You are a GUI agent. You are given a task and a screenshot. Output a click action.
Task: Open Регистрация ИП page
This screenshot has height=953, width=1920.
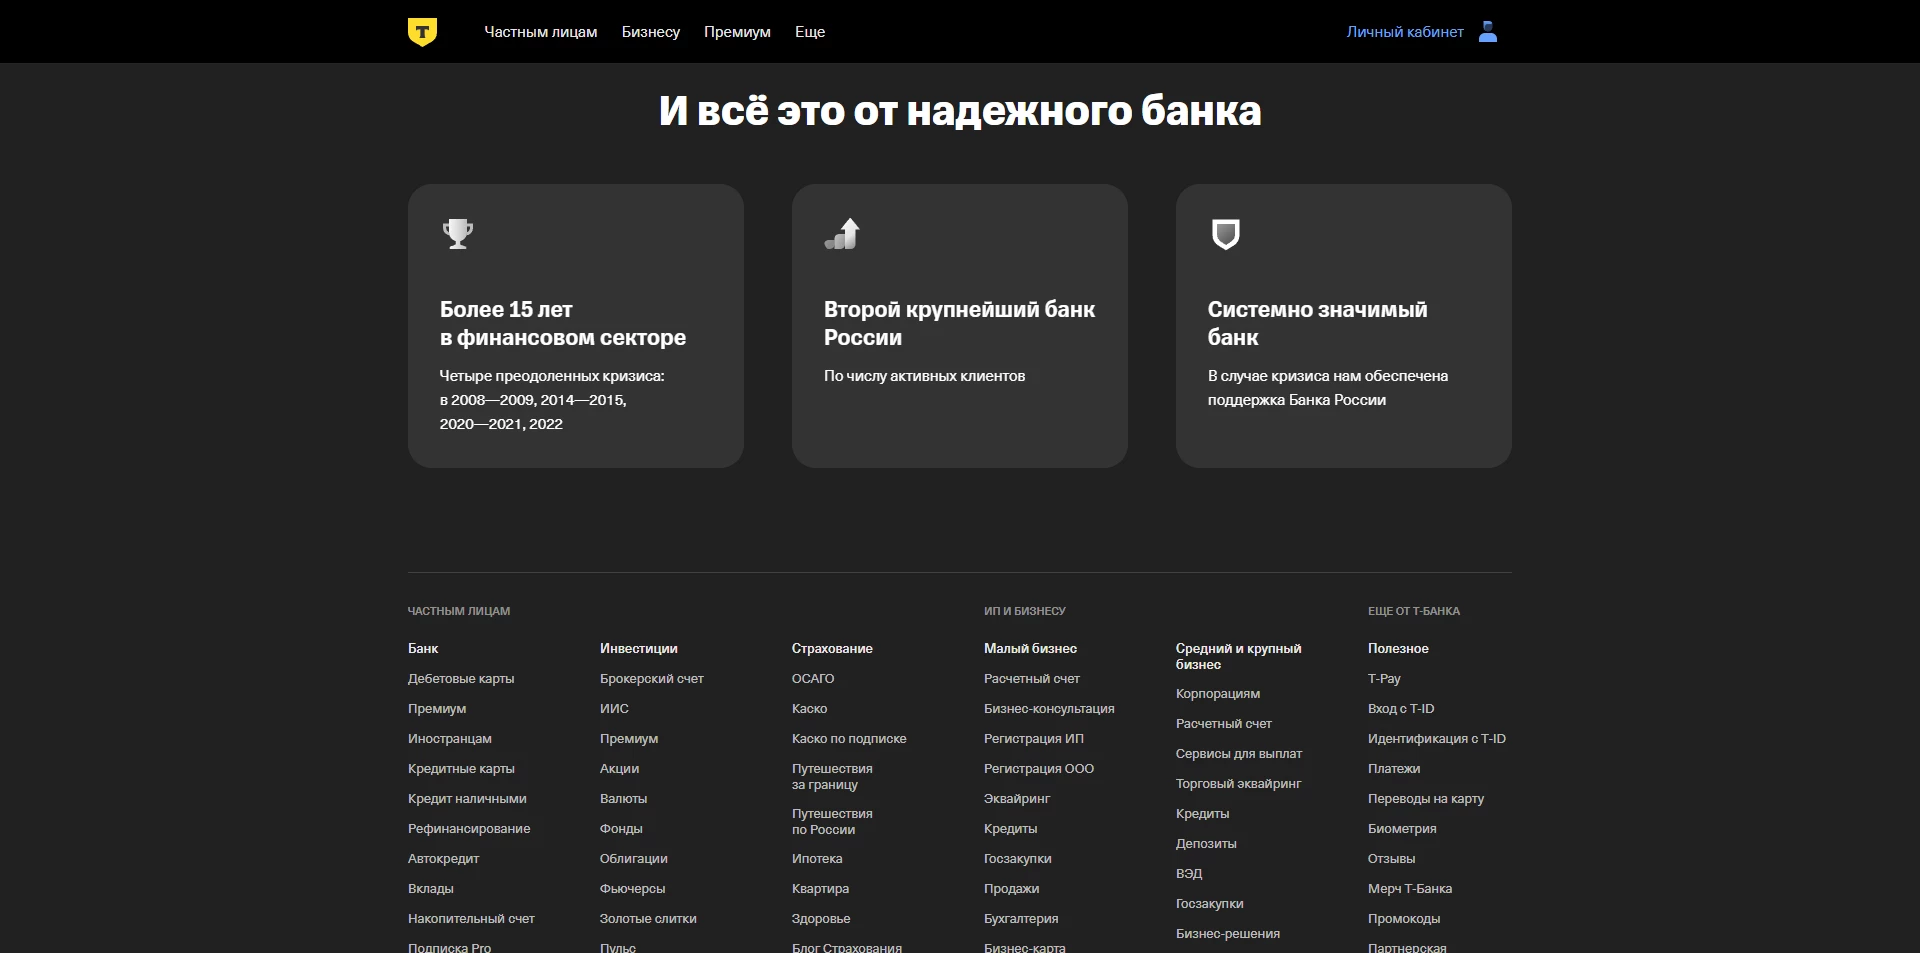1035,739
